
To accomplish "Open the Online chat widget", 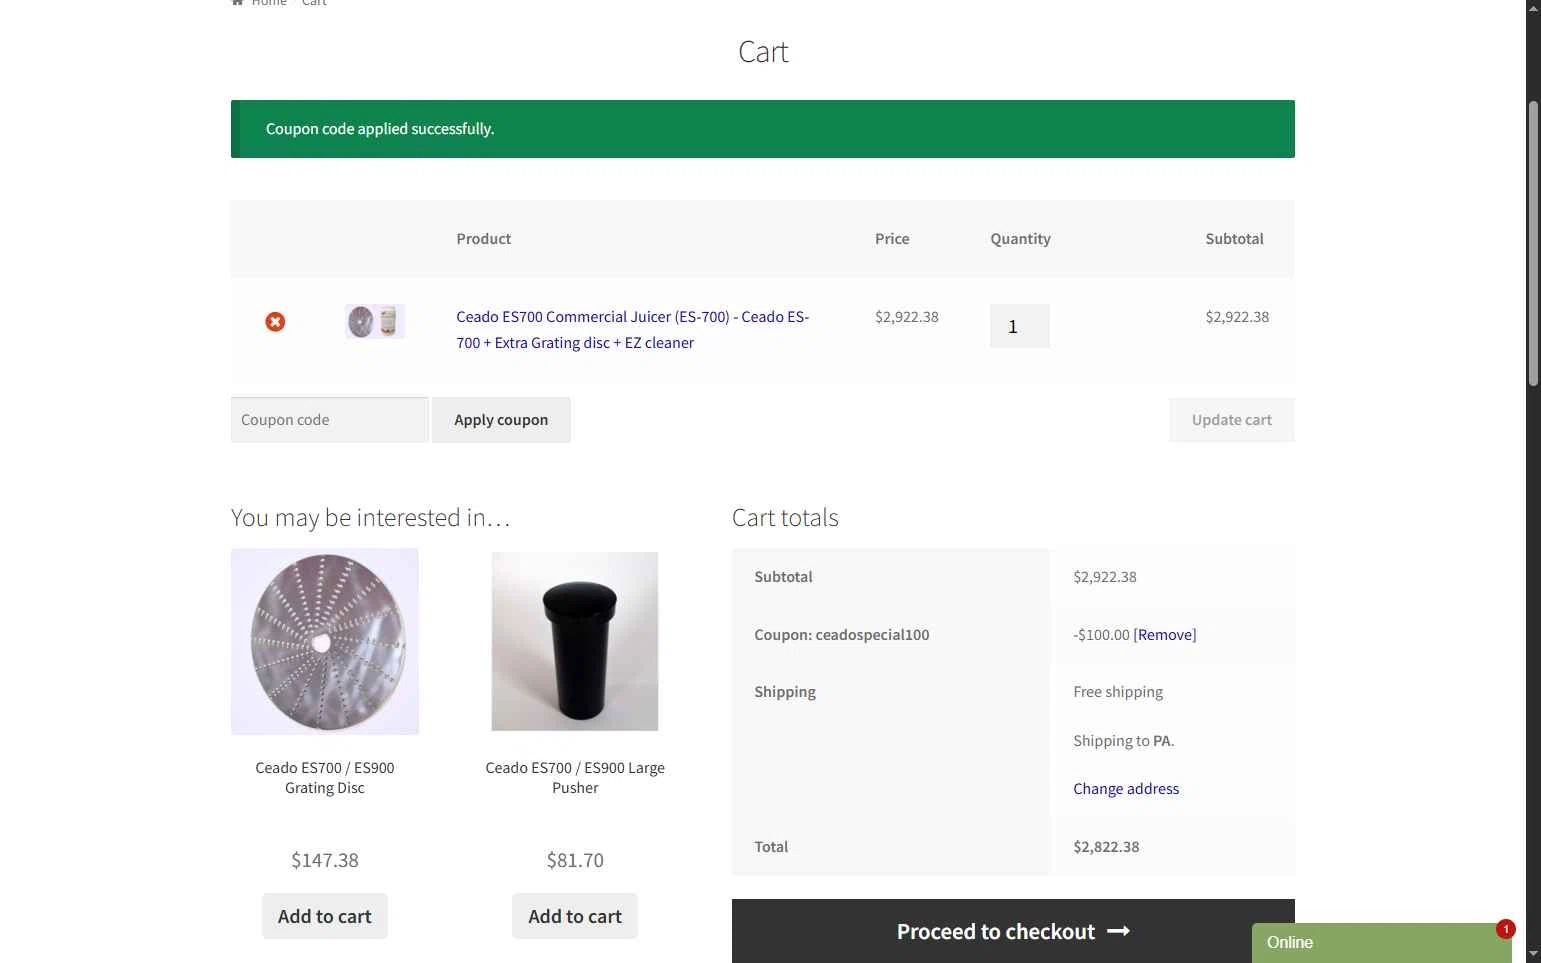I will [1382, 943].
